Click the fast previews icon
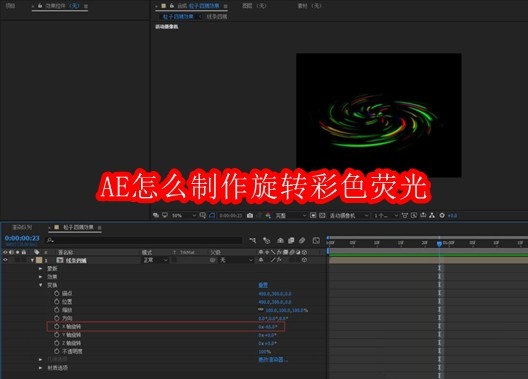The image size is (528, 379). [x=414, y=215]
